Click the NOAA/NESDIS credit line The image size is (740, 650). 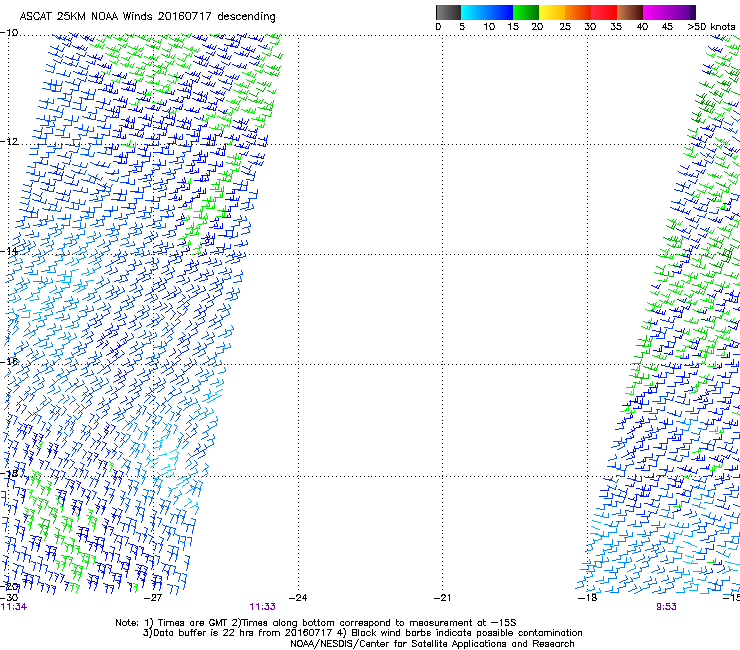click(432, 644)
